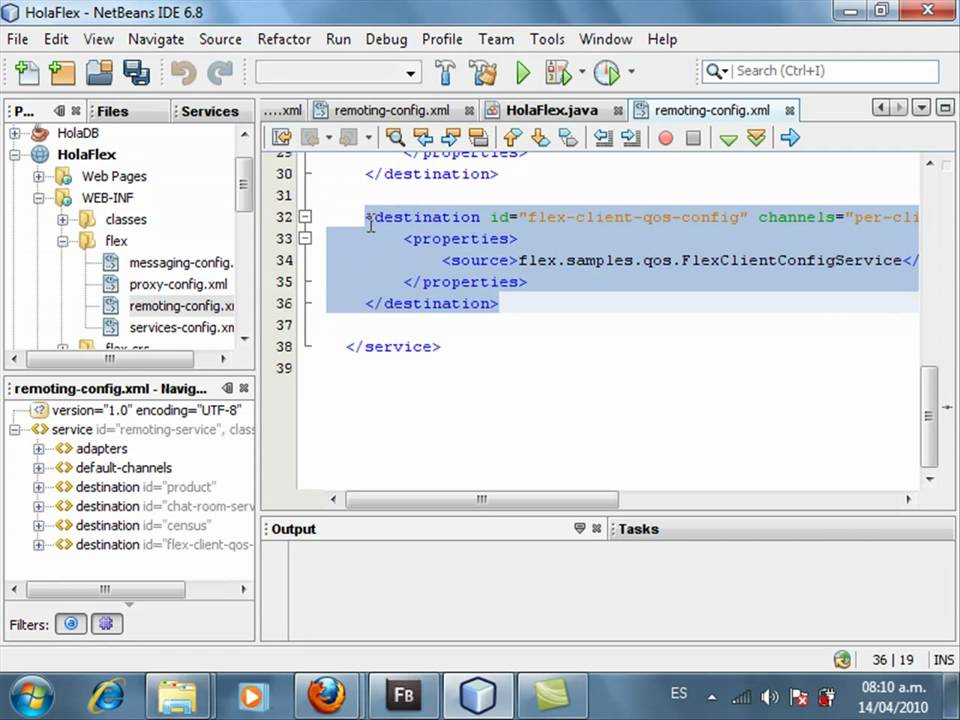The width and height of the screenshot is (960, 720).
Task: Maximize the editor window button
Action: point(945,108)
